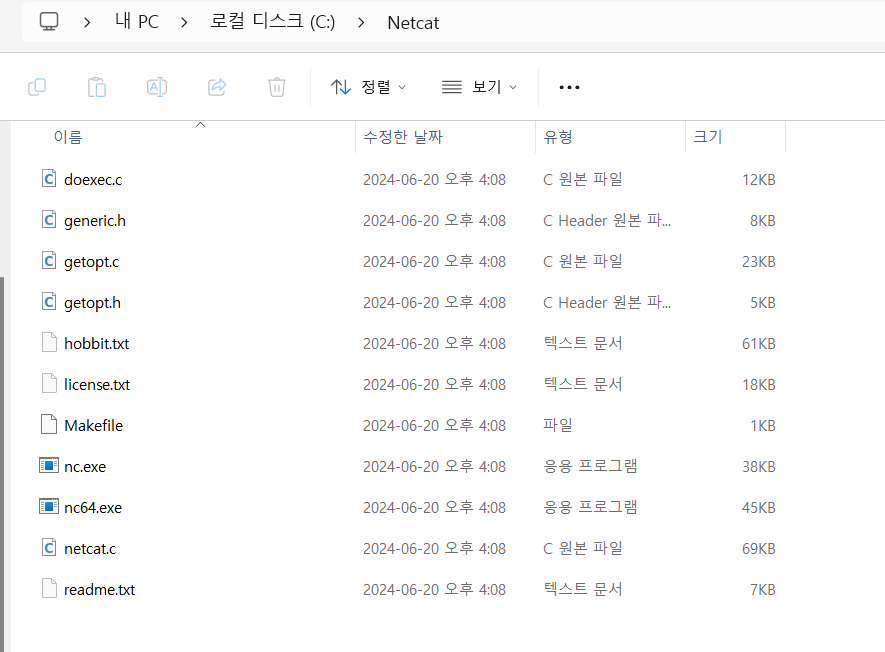Viewport: 885px width, 652px height.
Task: Click the Copy toolbar icon
Action: pyautogui.click(x=37, y=87)
